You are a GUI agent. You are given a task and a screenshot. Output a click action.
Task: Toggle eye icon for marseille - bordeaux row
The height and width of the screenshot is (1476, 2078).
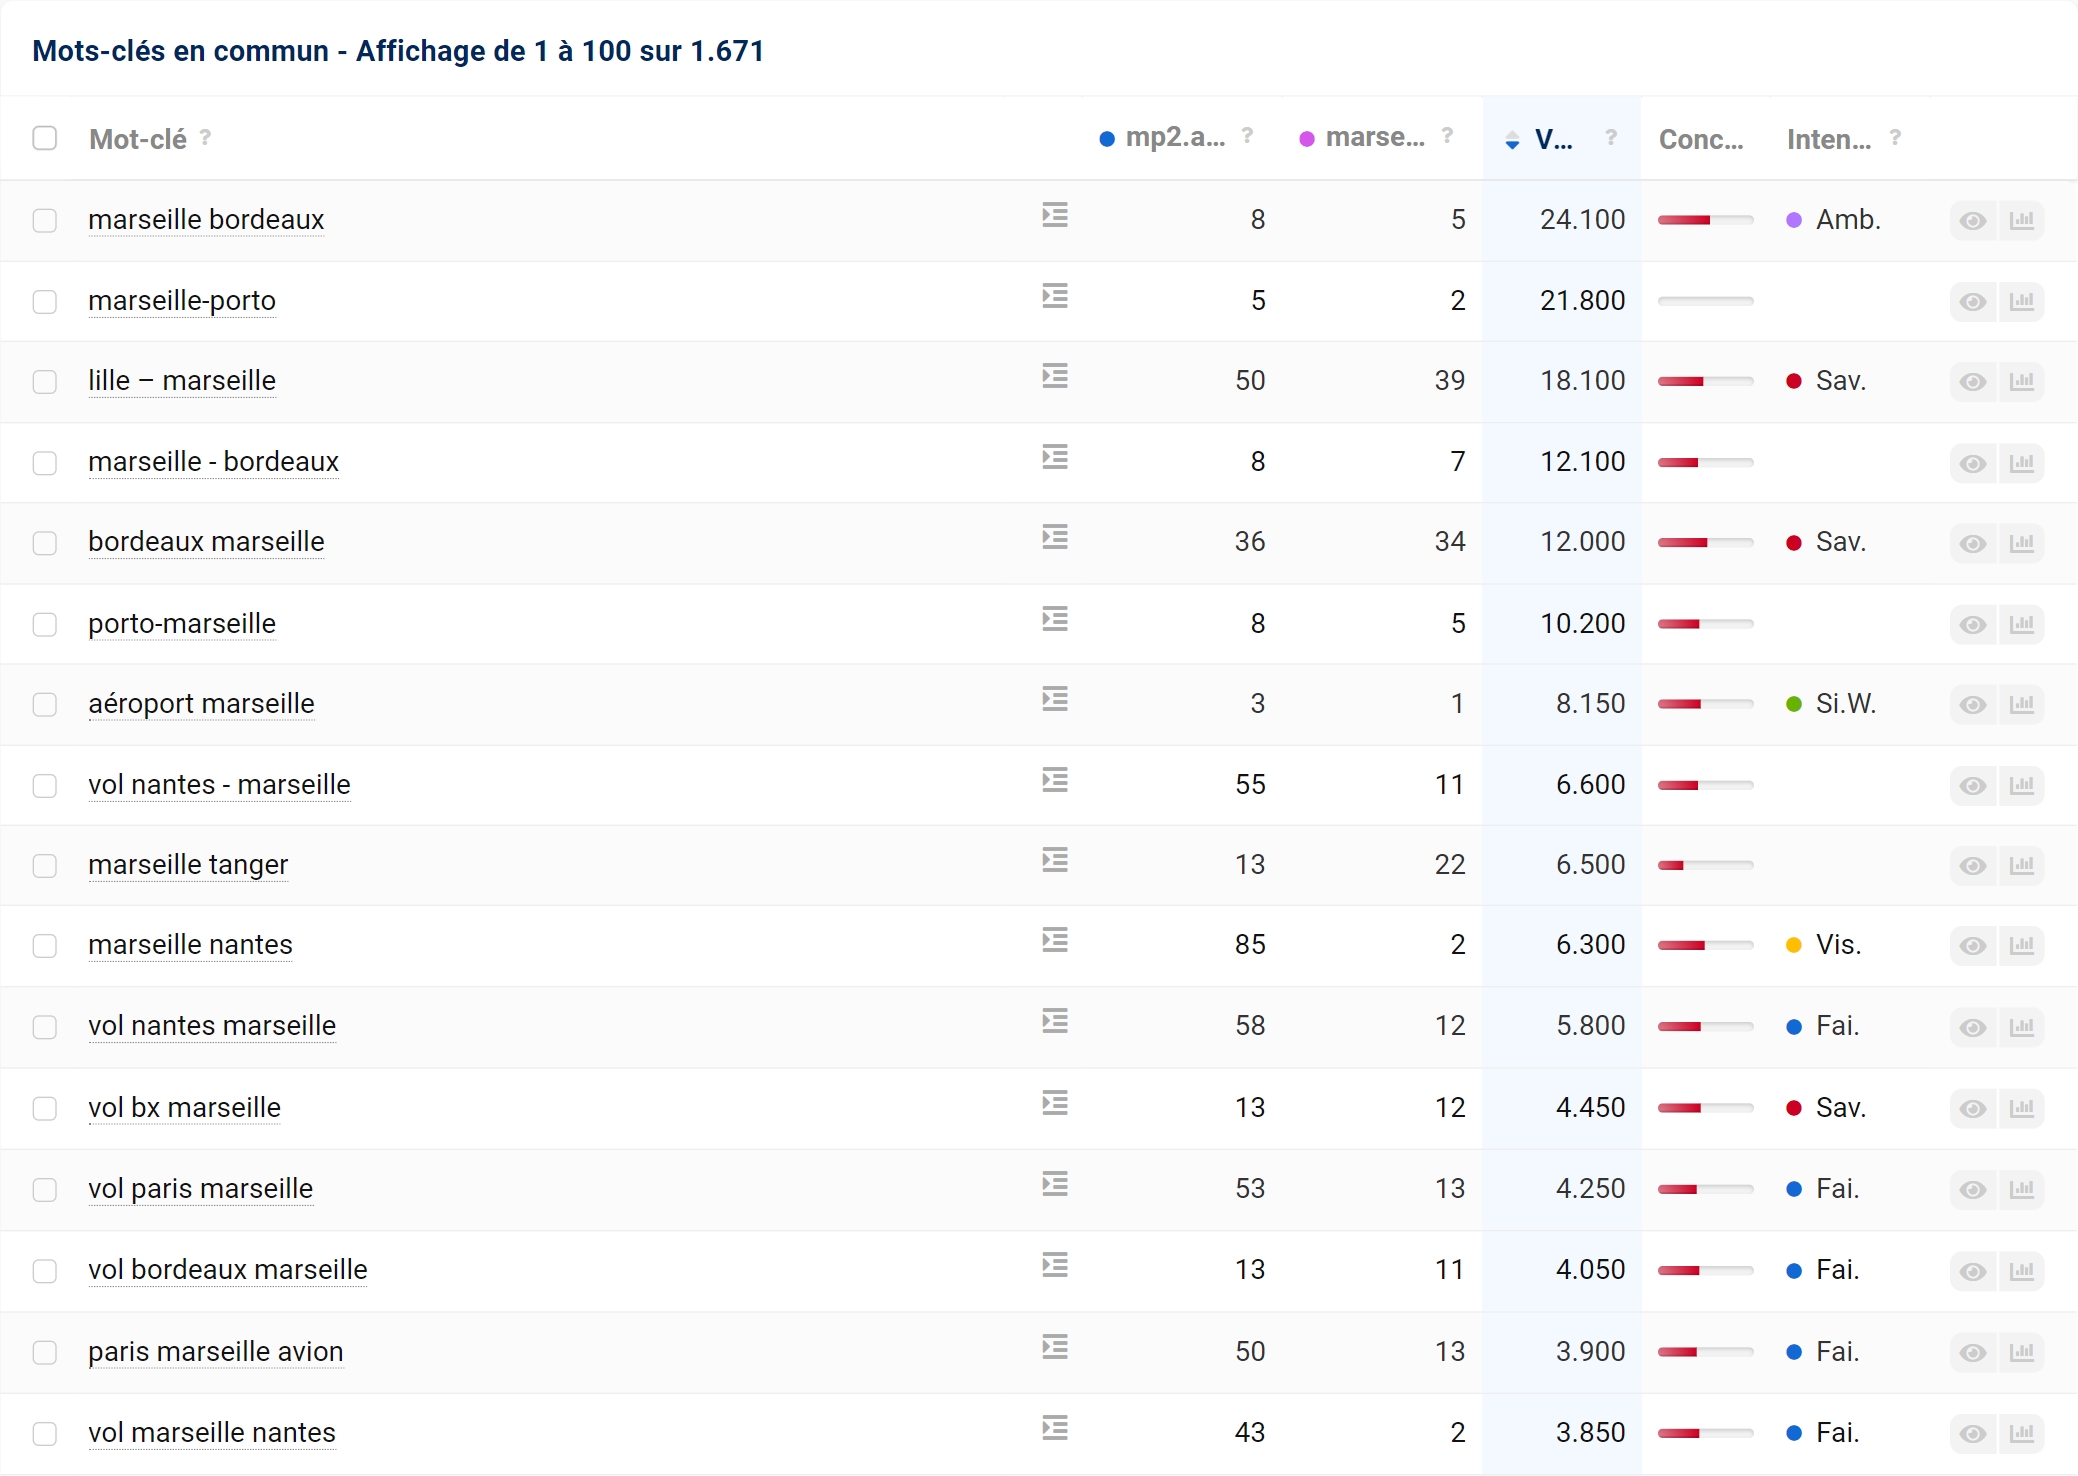1973,463
